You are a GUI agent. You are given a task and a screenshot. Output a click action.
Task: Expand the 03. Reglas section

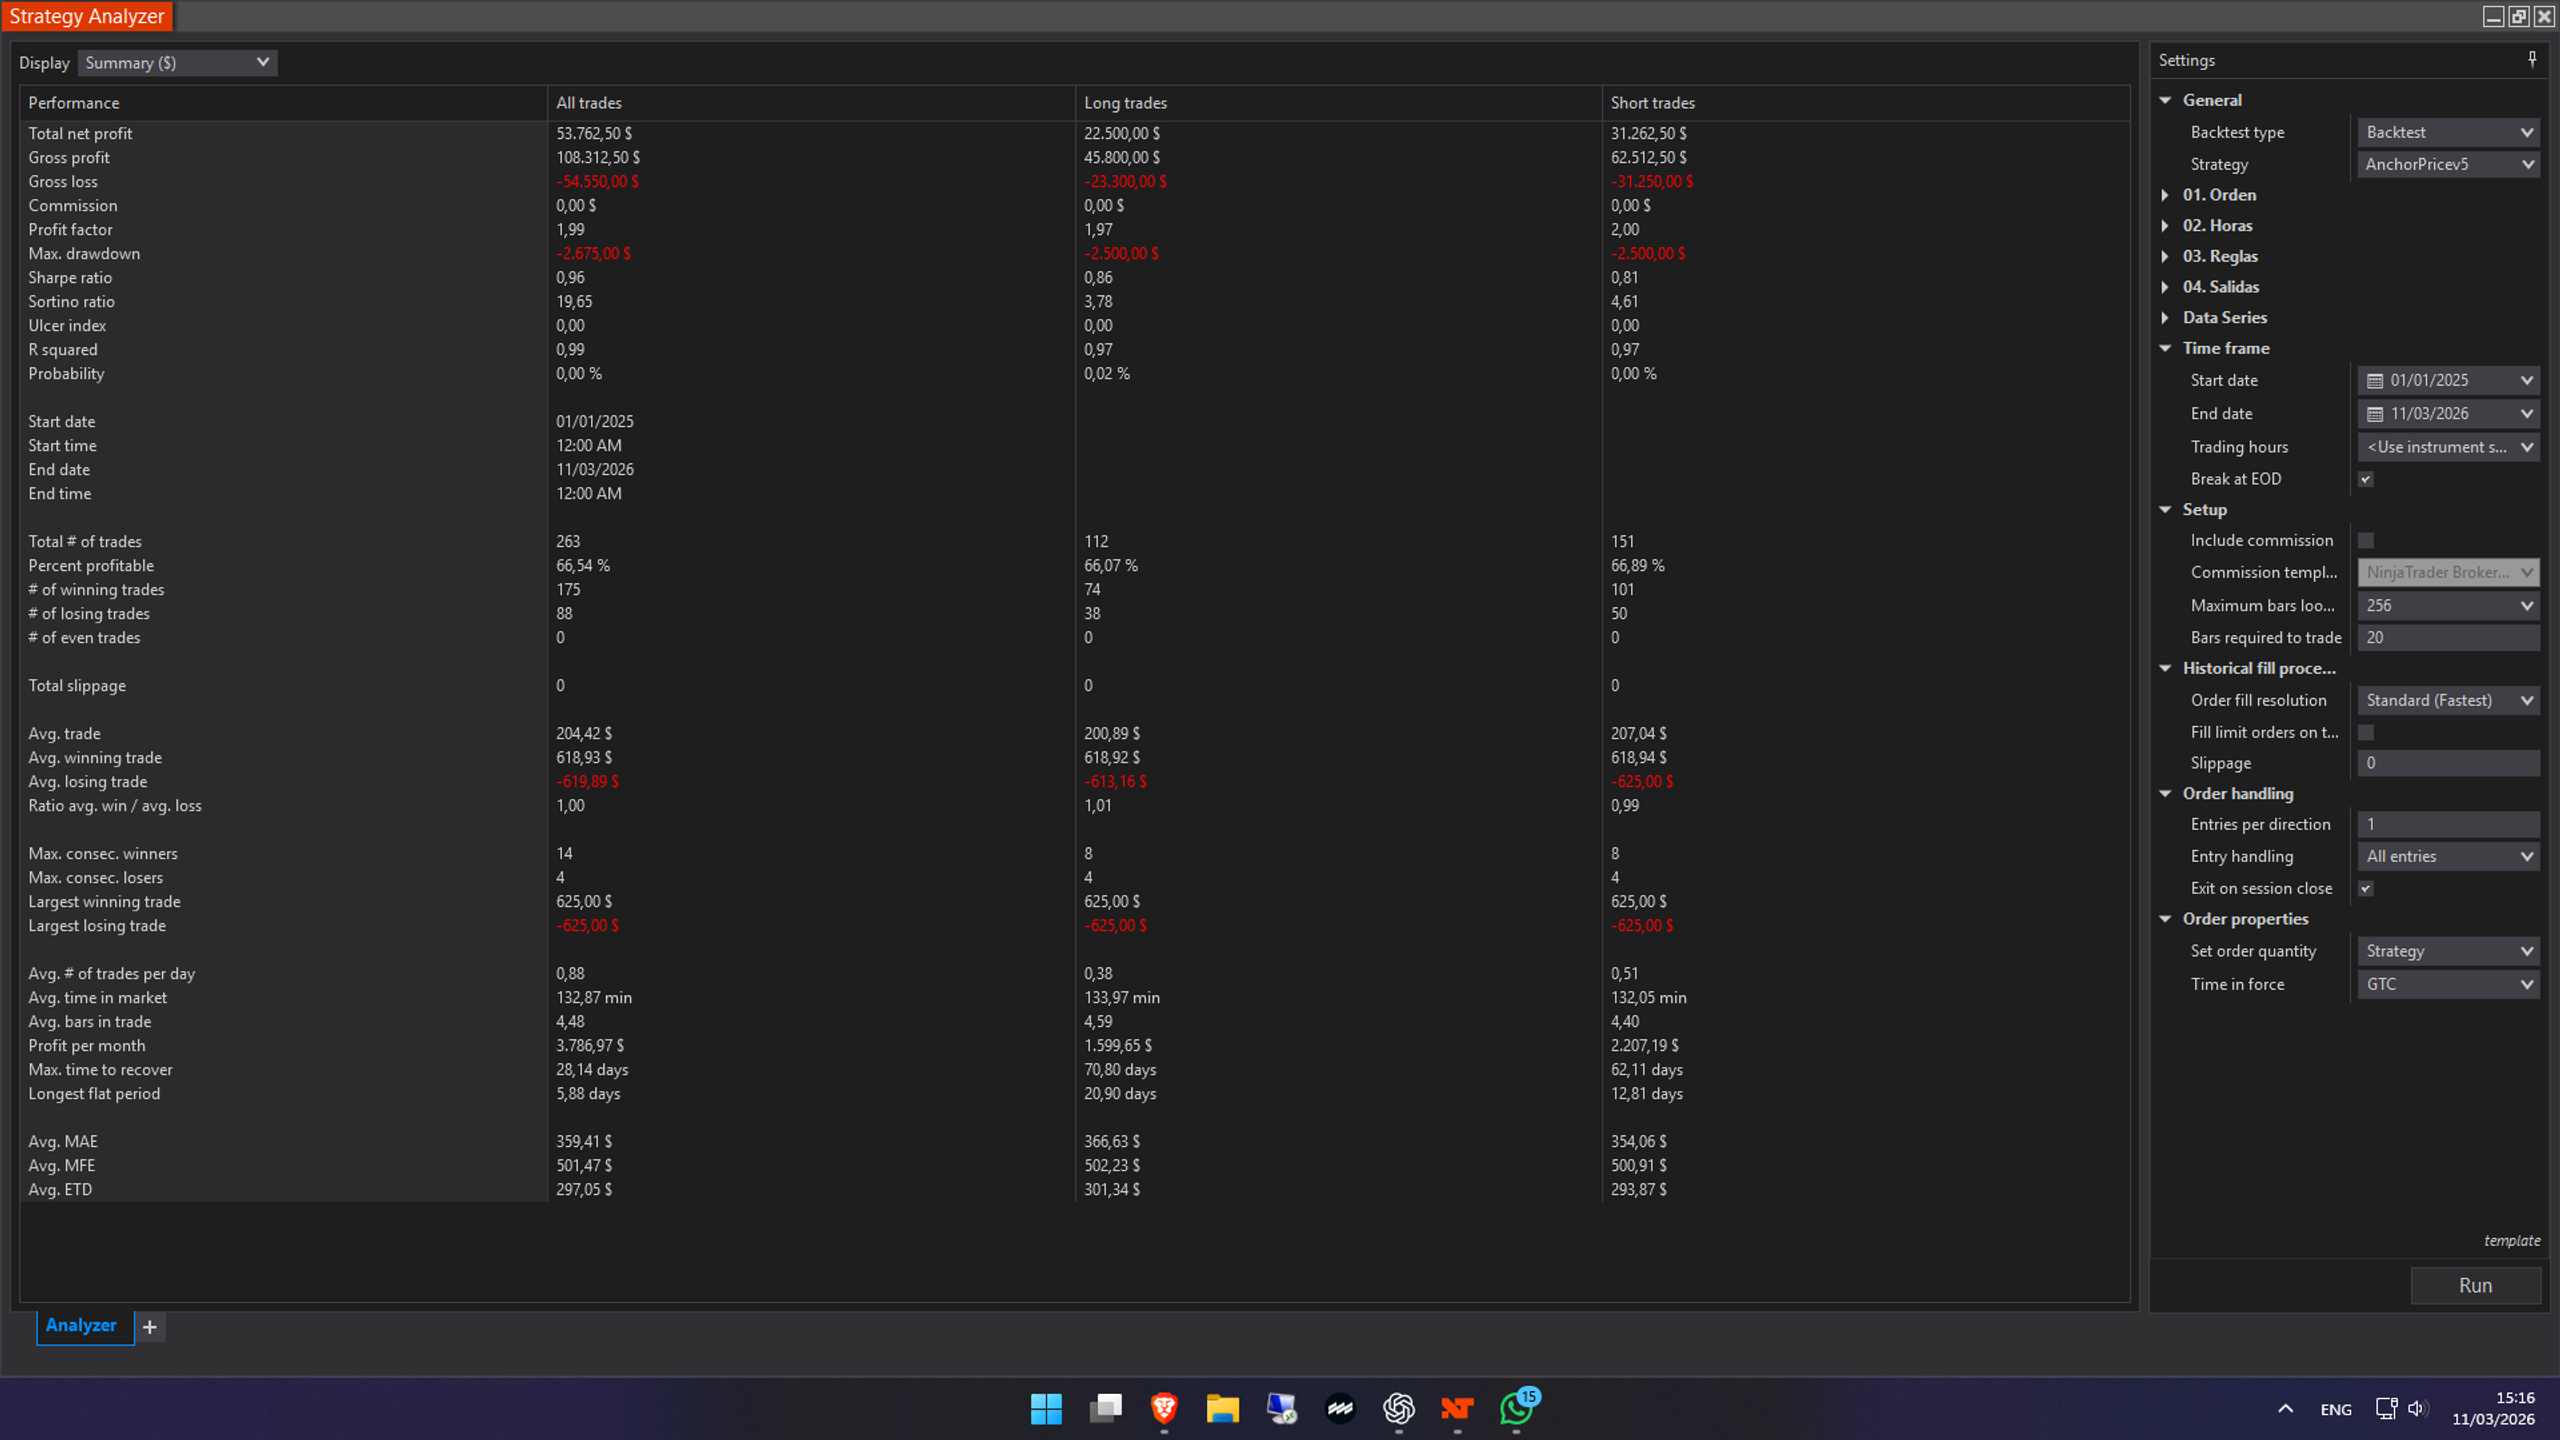point(2166,257)
